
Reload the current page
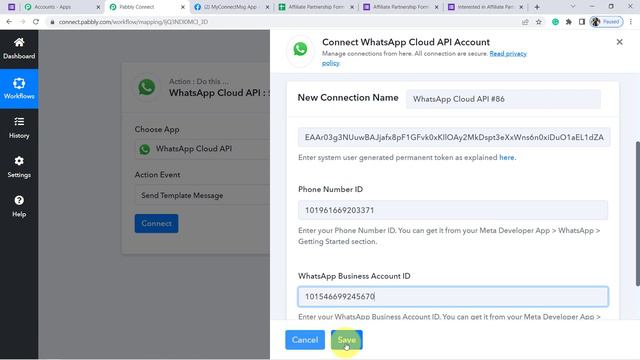tap(36, 22)
